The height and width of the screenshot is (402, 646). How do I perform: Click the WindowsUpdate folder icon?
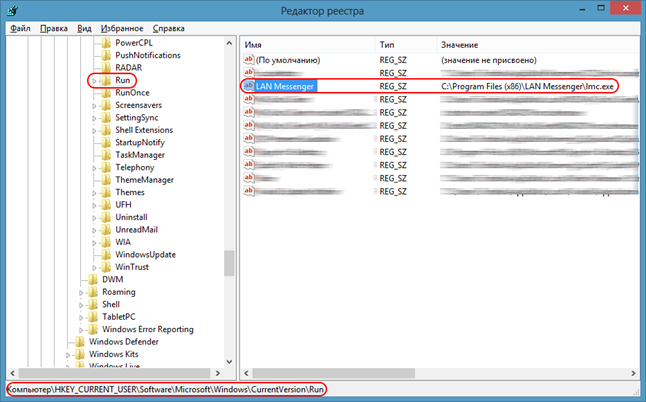106,255
